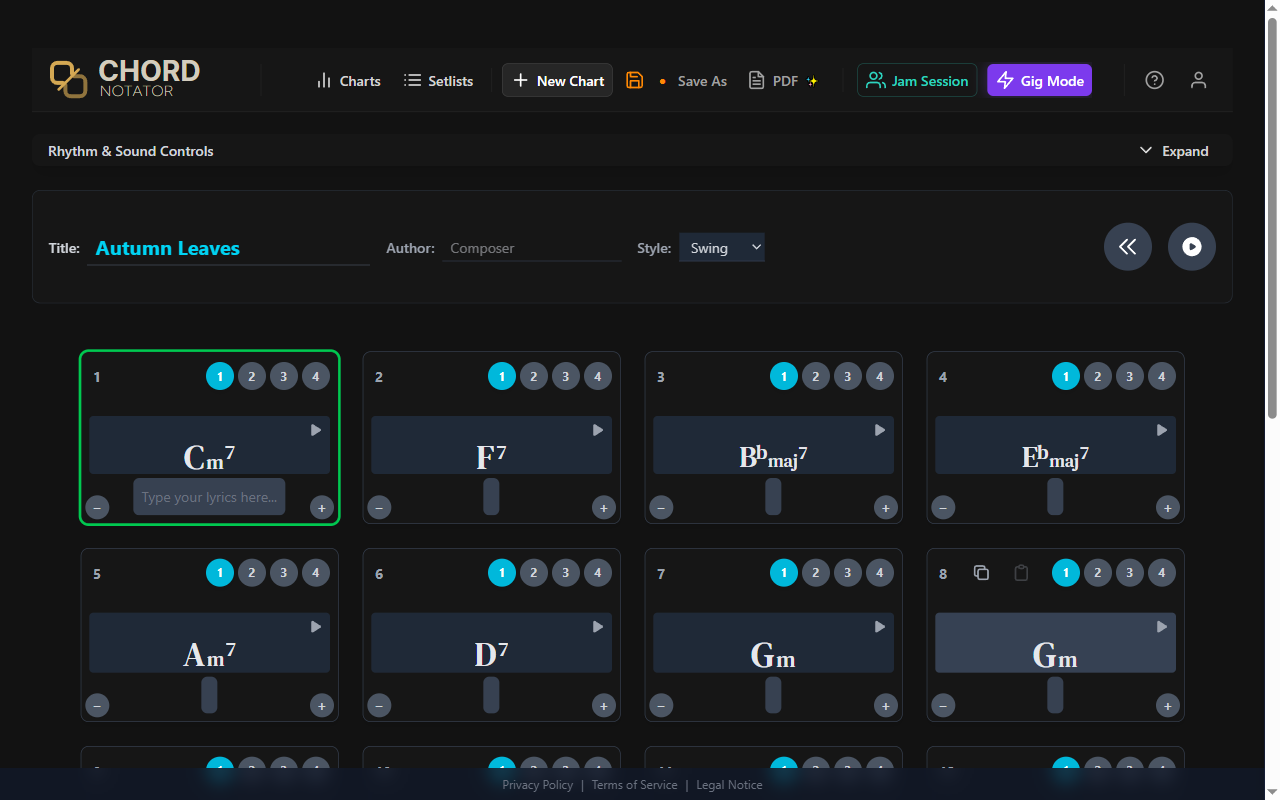1280x800 pixels.
Task: Click the paste icon on measure 8
Action: pyautogui.click(x=1020, y=572)
